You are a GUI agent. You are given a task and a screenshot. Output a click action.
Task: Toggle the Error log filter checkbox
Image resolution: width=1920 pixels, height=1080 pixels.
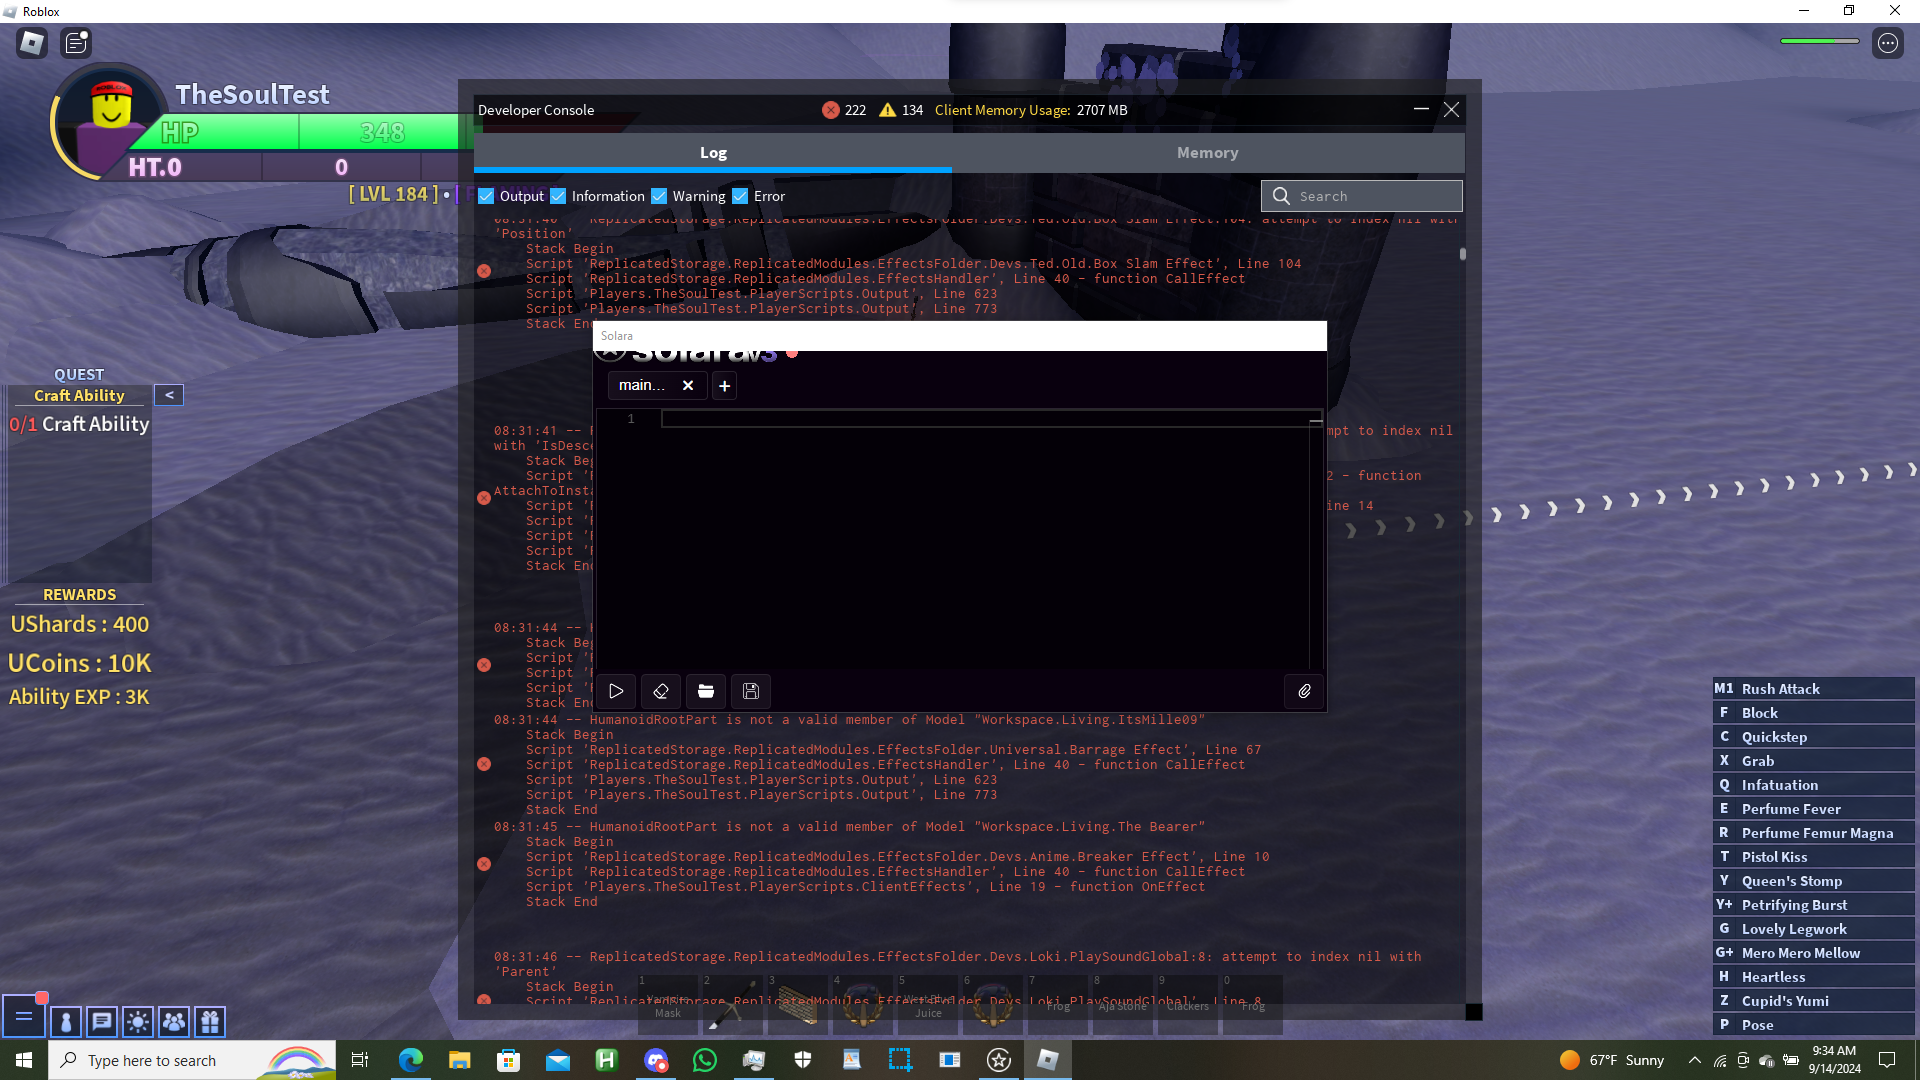tap(740, 196)
